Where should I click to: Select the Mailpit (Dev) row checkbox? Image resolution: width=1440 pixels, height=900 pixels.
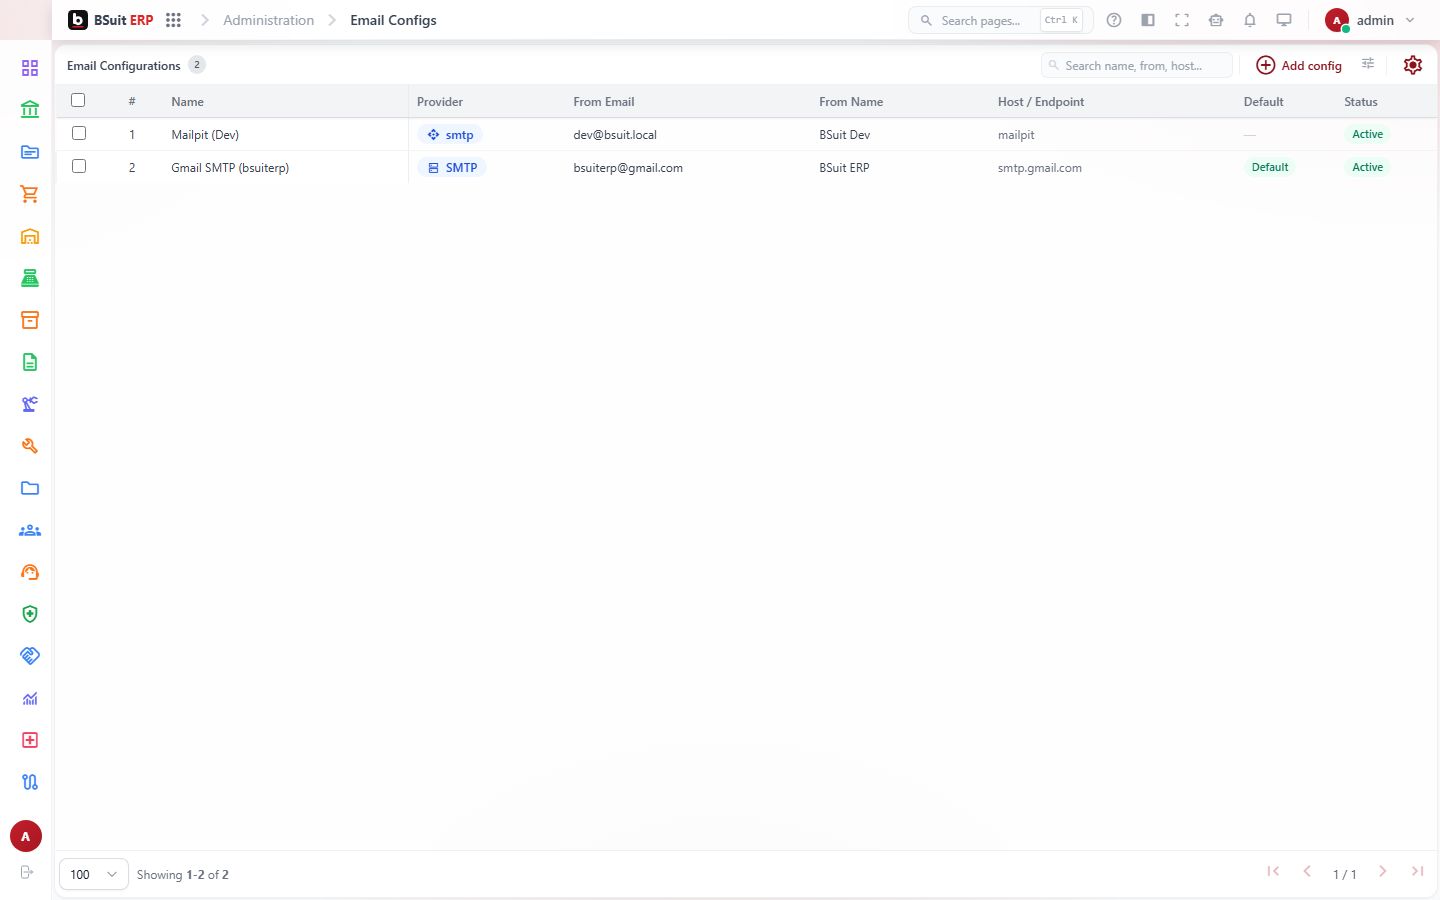pyautogui.click(x=79, y=133)
